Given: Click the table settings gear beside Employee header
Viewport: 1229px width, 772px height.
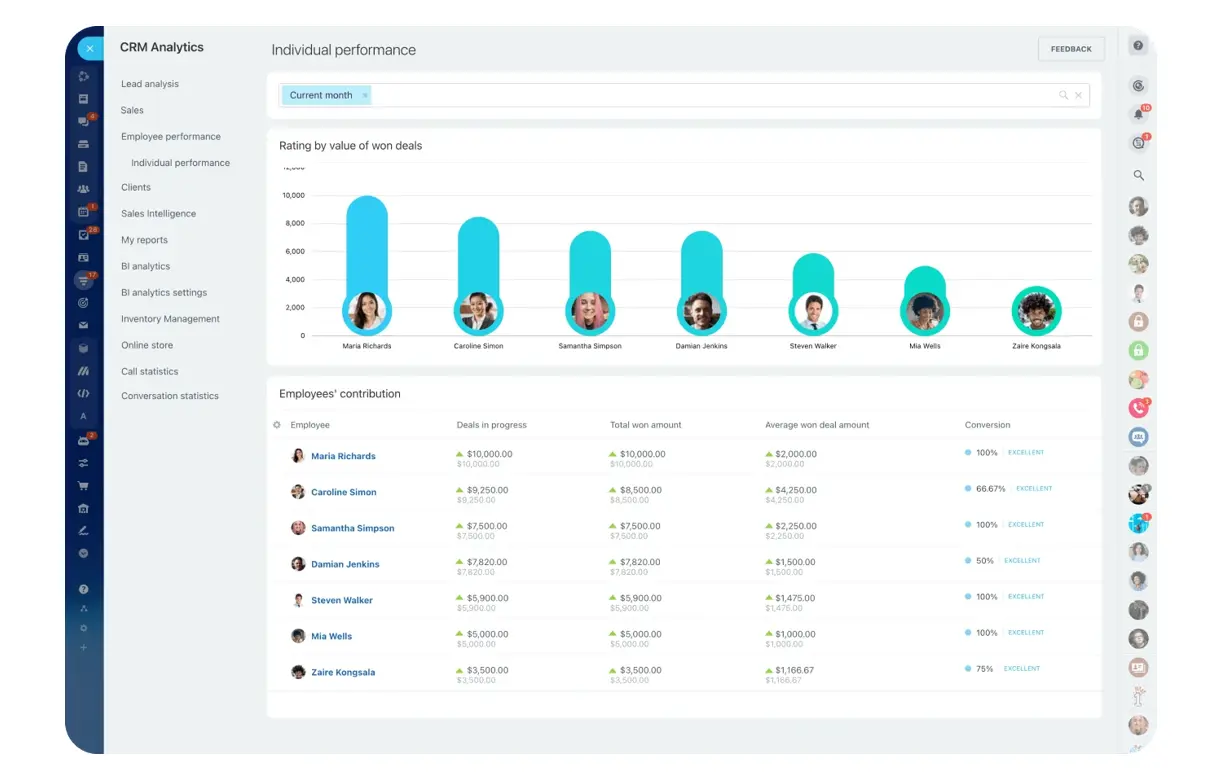Looking at the screenshot, I should 277,425.
